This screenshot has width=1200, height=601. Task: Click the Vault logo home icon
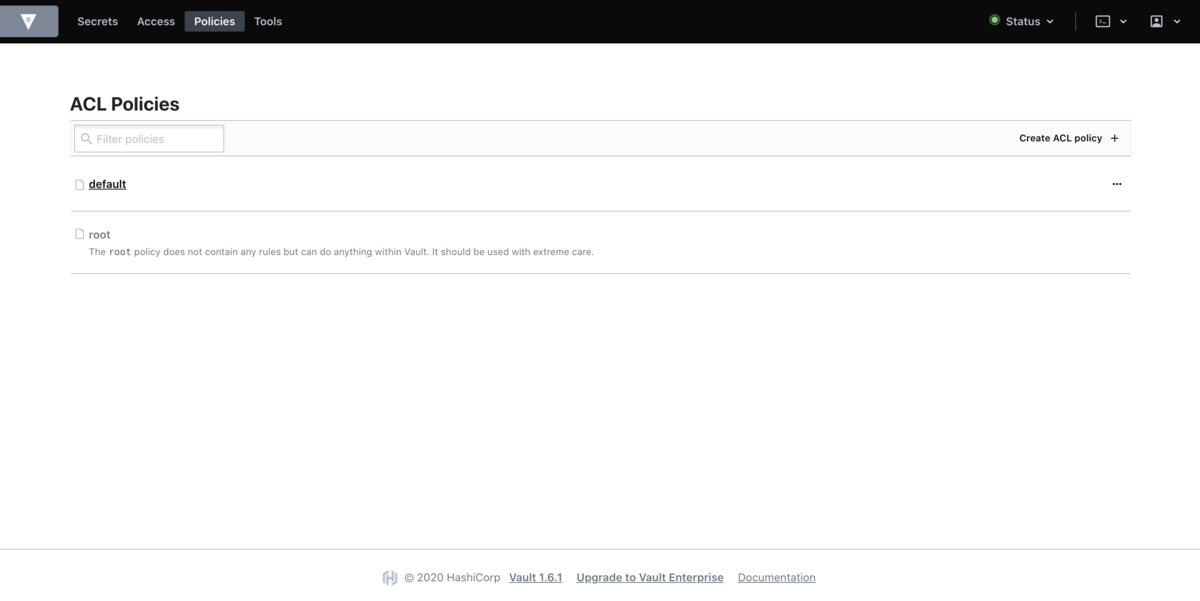28,21
